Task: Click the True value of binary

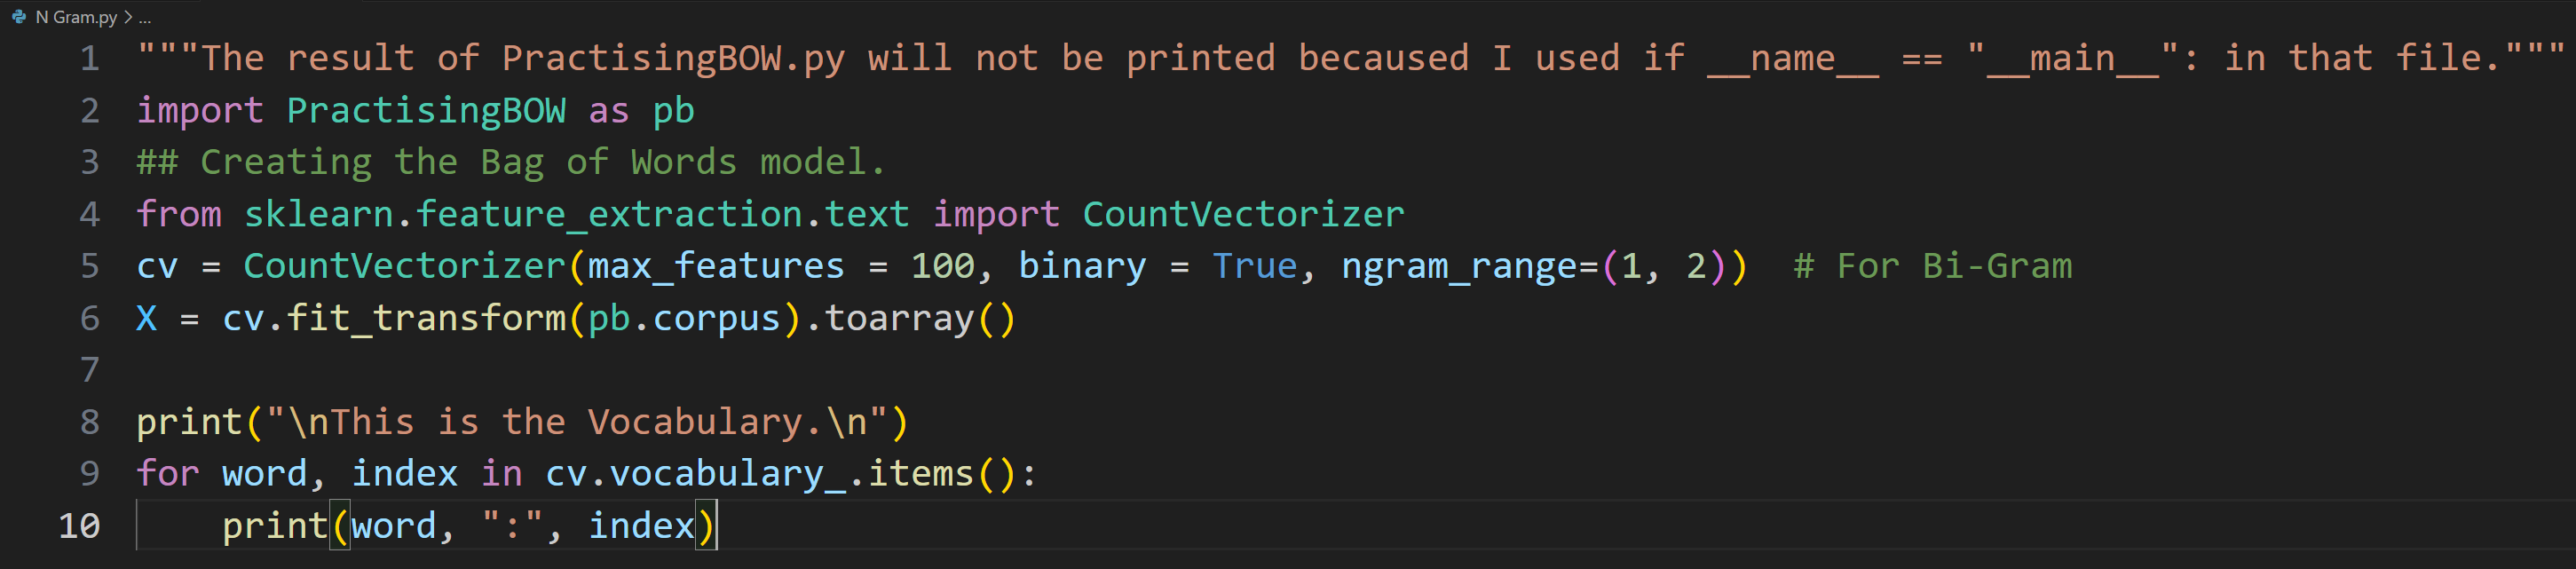Action: (x=1254, y=266)
